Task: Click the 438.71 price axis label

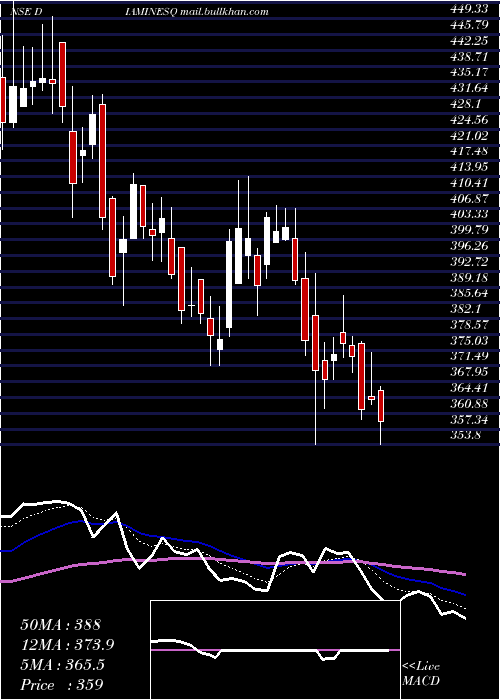Action: pos(471,56)
